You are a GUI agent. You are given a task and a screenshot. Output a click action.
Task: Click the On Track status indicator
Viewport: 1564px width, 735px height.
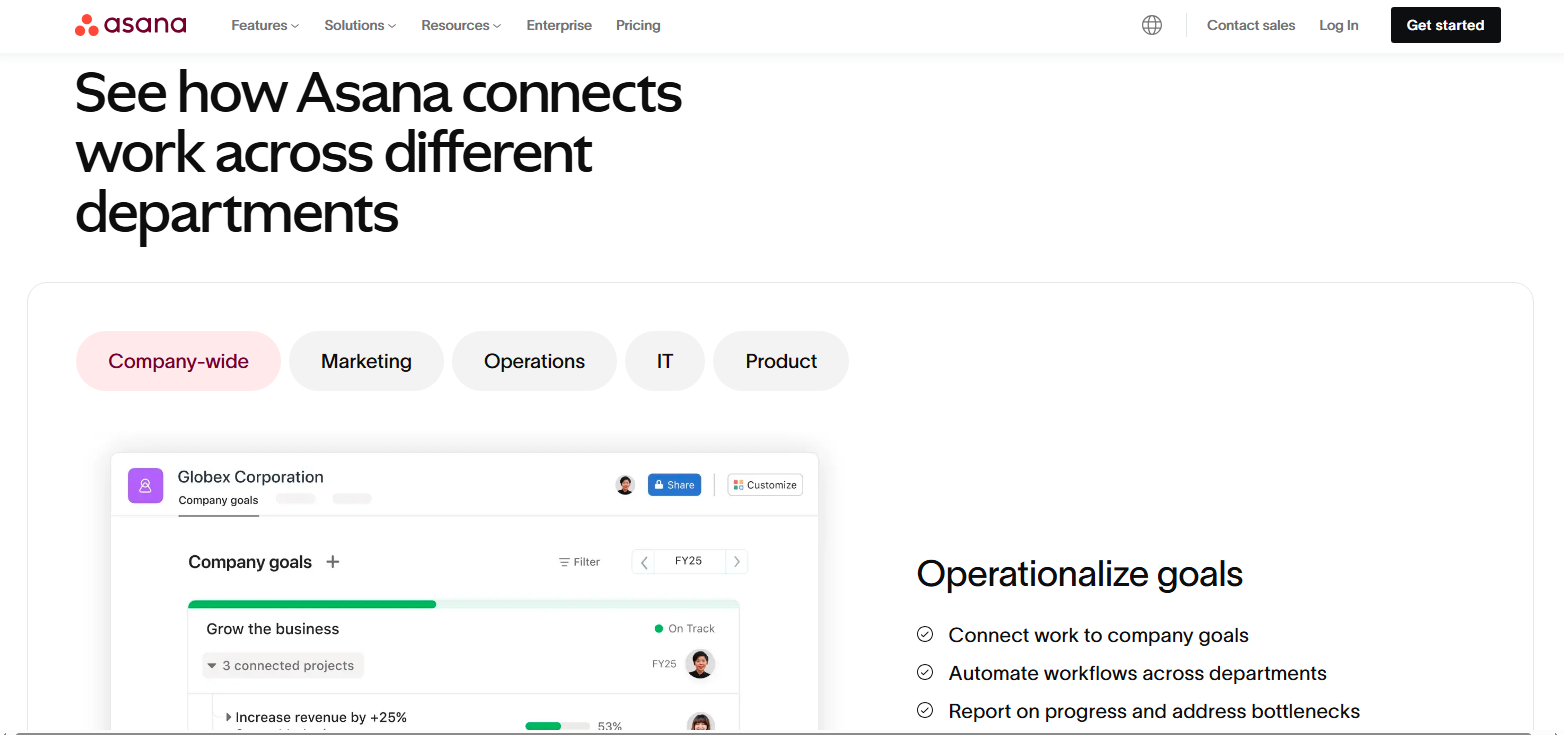(x=685, y=629)
